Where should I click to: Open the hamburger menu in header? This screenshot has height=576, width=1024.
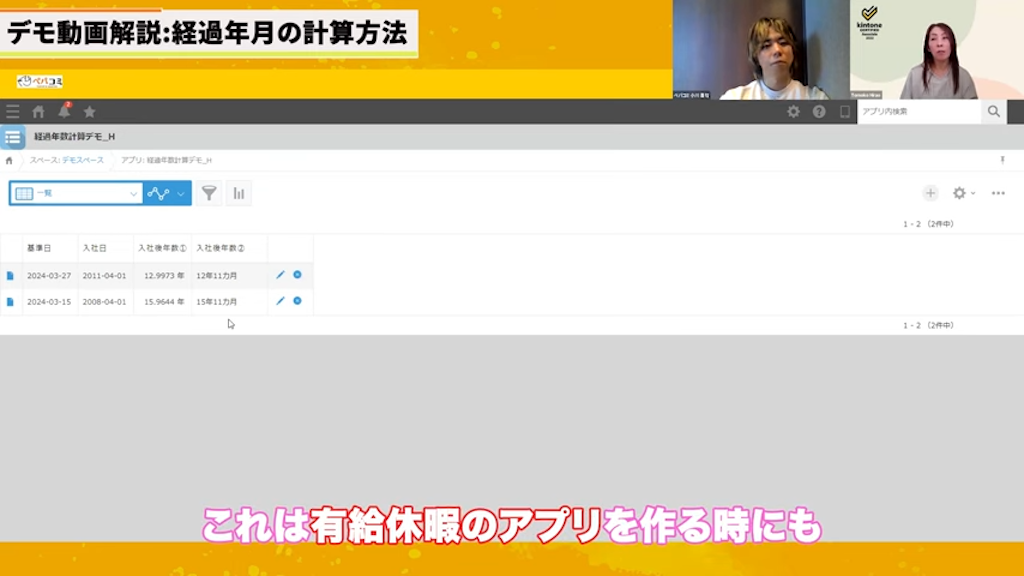point(13,112)
